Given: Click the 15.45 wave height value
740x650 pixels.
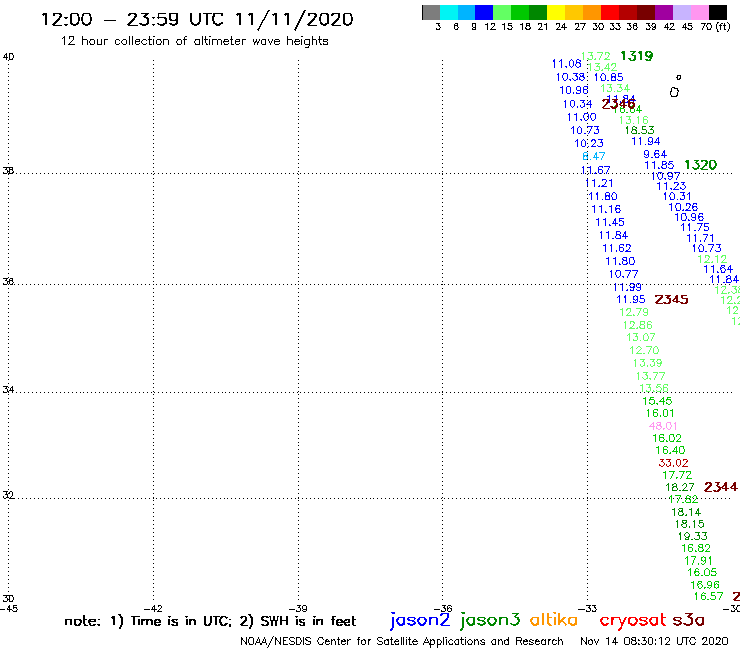Looking at the screenshot, I should 657,401.
